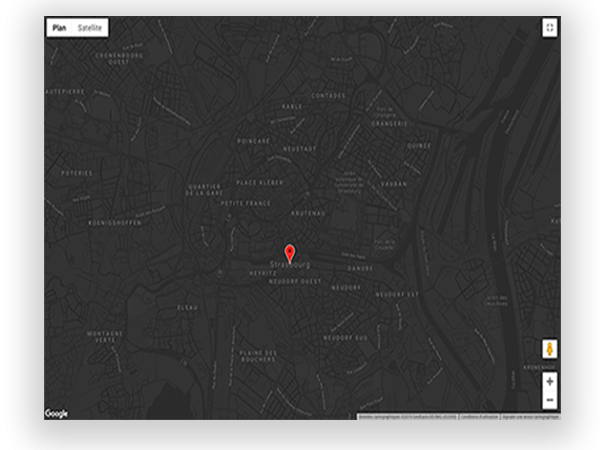
Task: Click the KOENIGSHOFFEN district label
Action: (x=115, y=223)
